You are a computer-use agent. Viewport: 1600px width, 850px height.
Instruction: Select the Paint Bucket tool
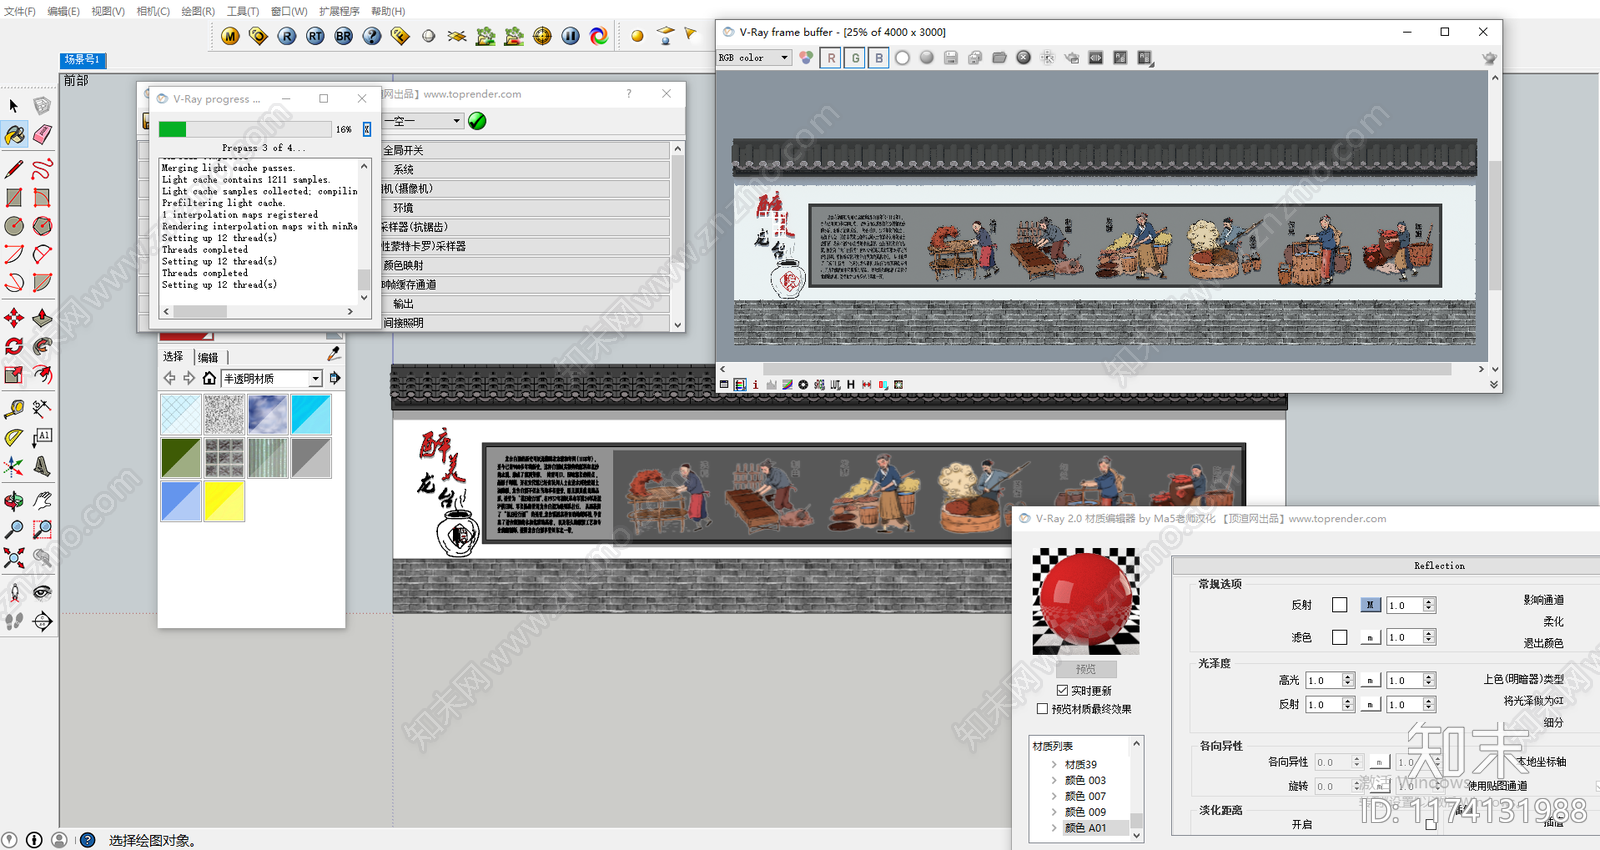pos(14,134)
